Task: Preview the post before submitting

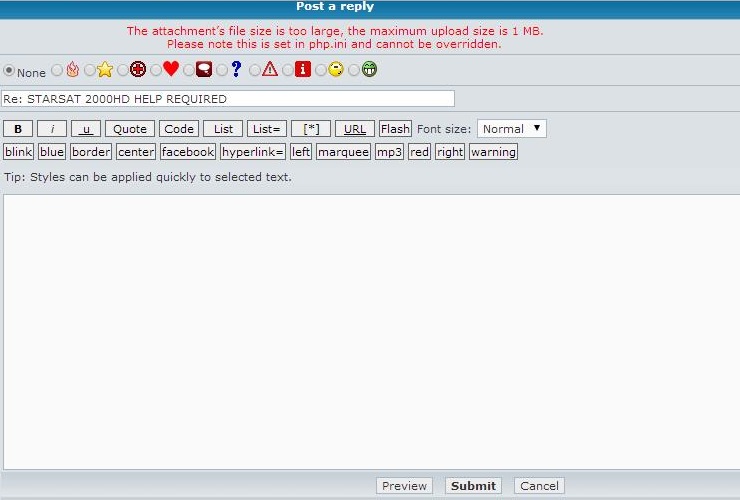Action: point(404,486)
